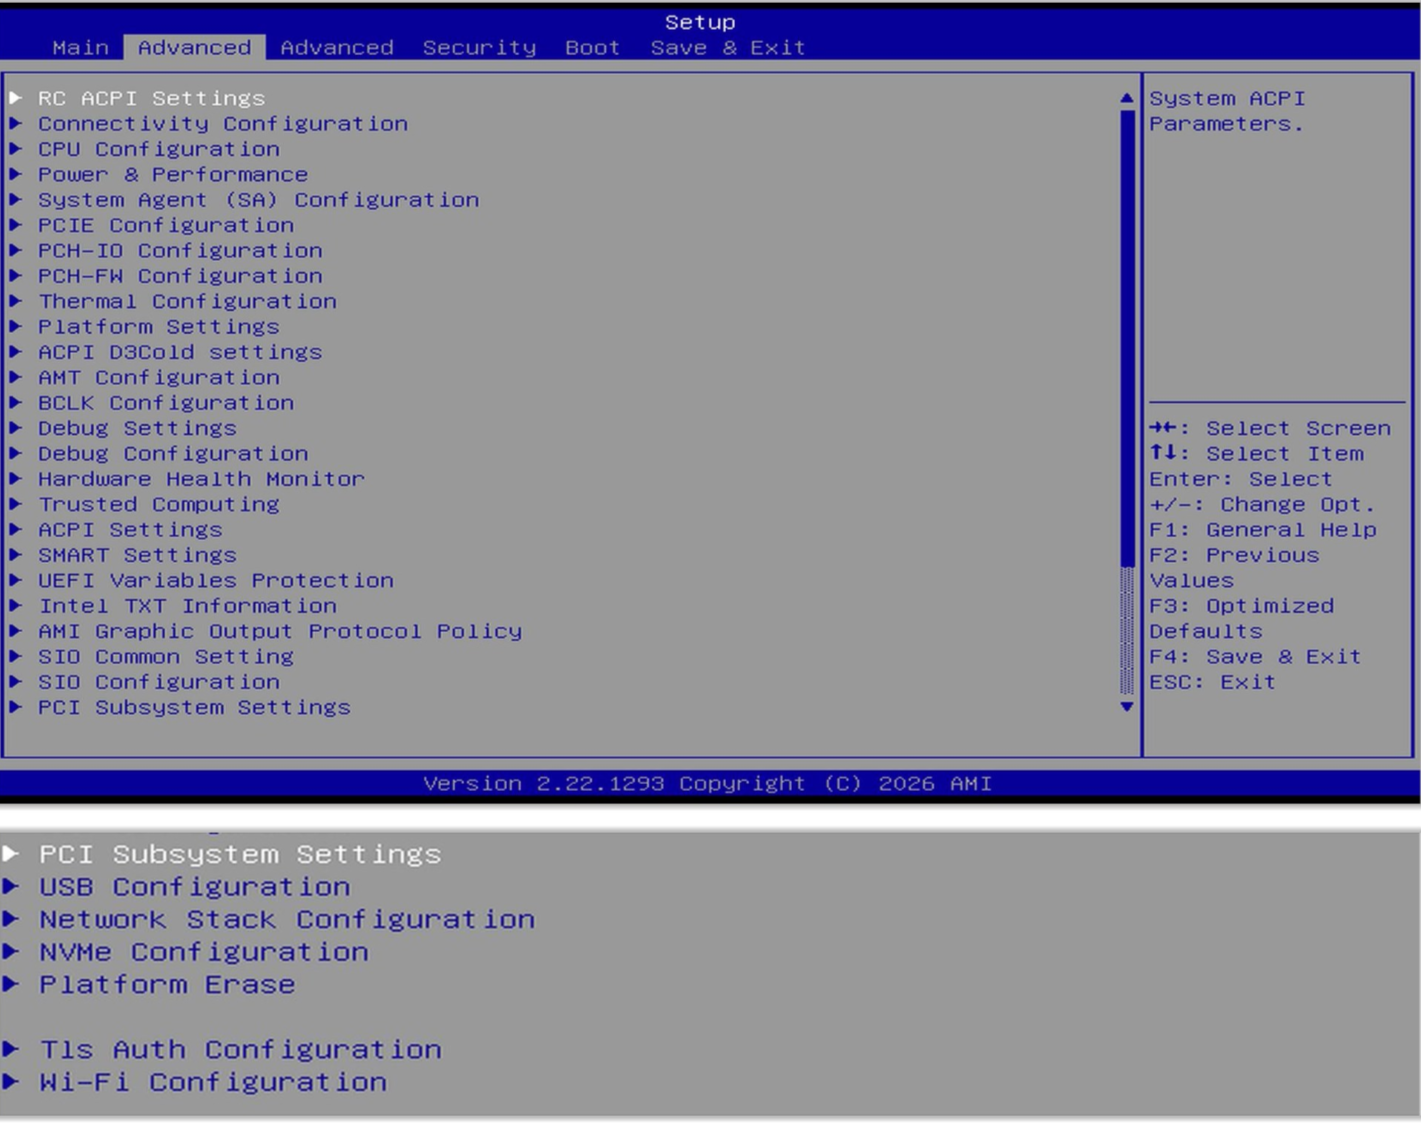
Task: Select Network Stack Configuration
Action: click(x=287, y=919)
